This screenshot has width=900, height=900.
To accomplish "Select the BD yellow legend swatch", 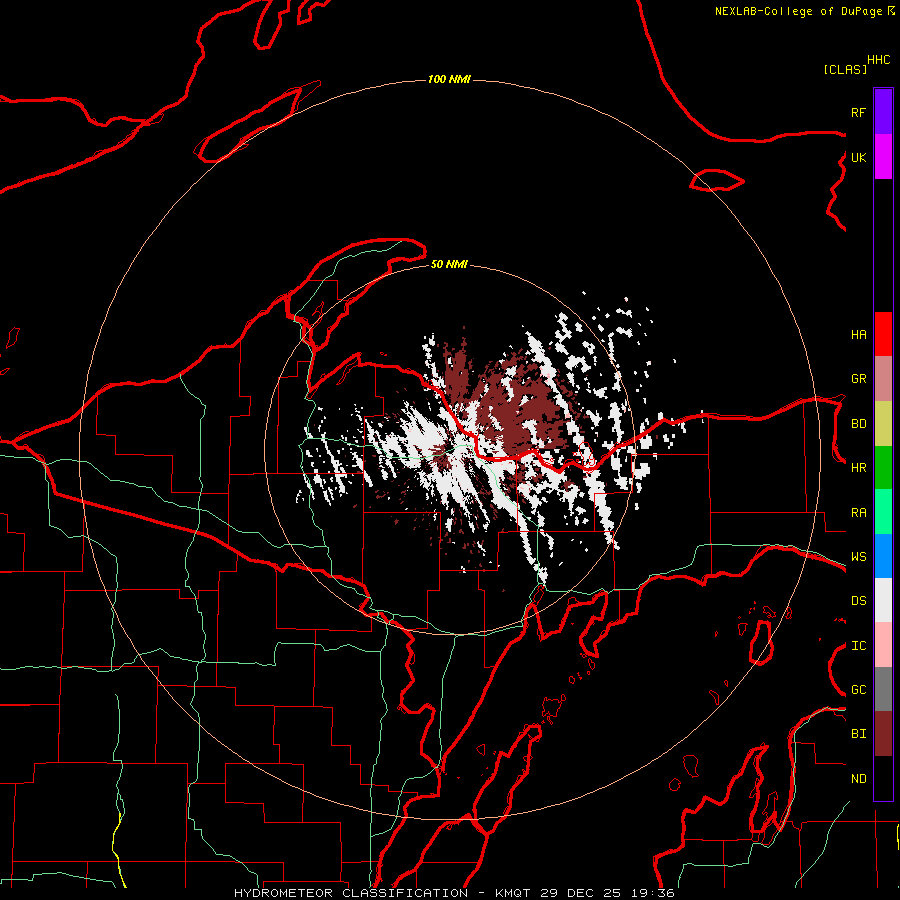I will 883,423.
